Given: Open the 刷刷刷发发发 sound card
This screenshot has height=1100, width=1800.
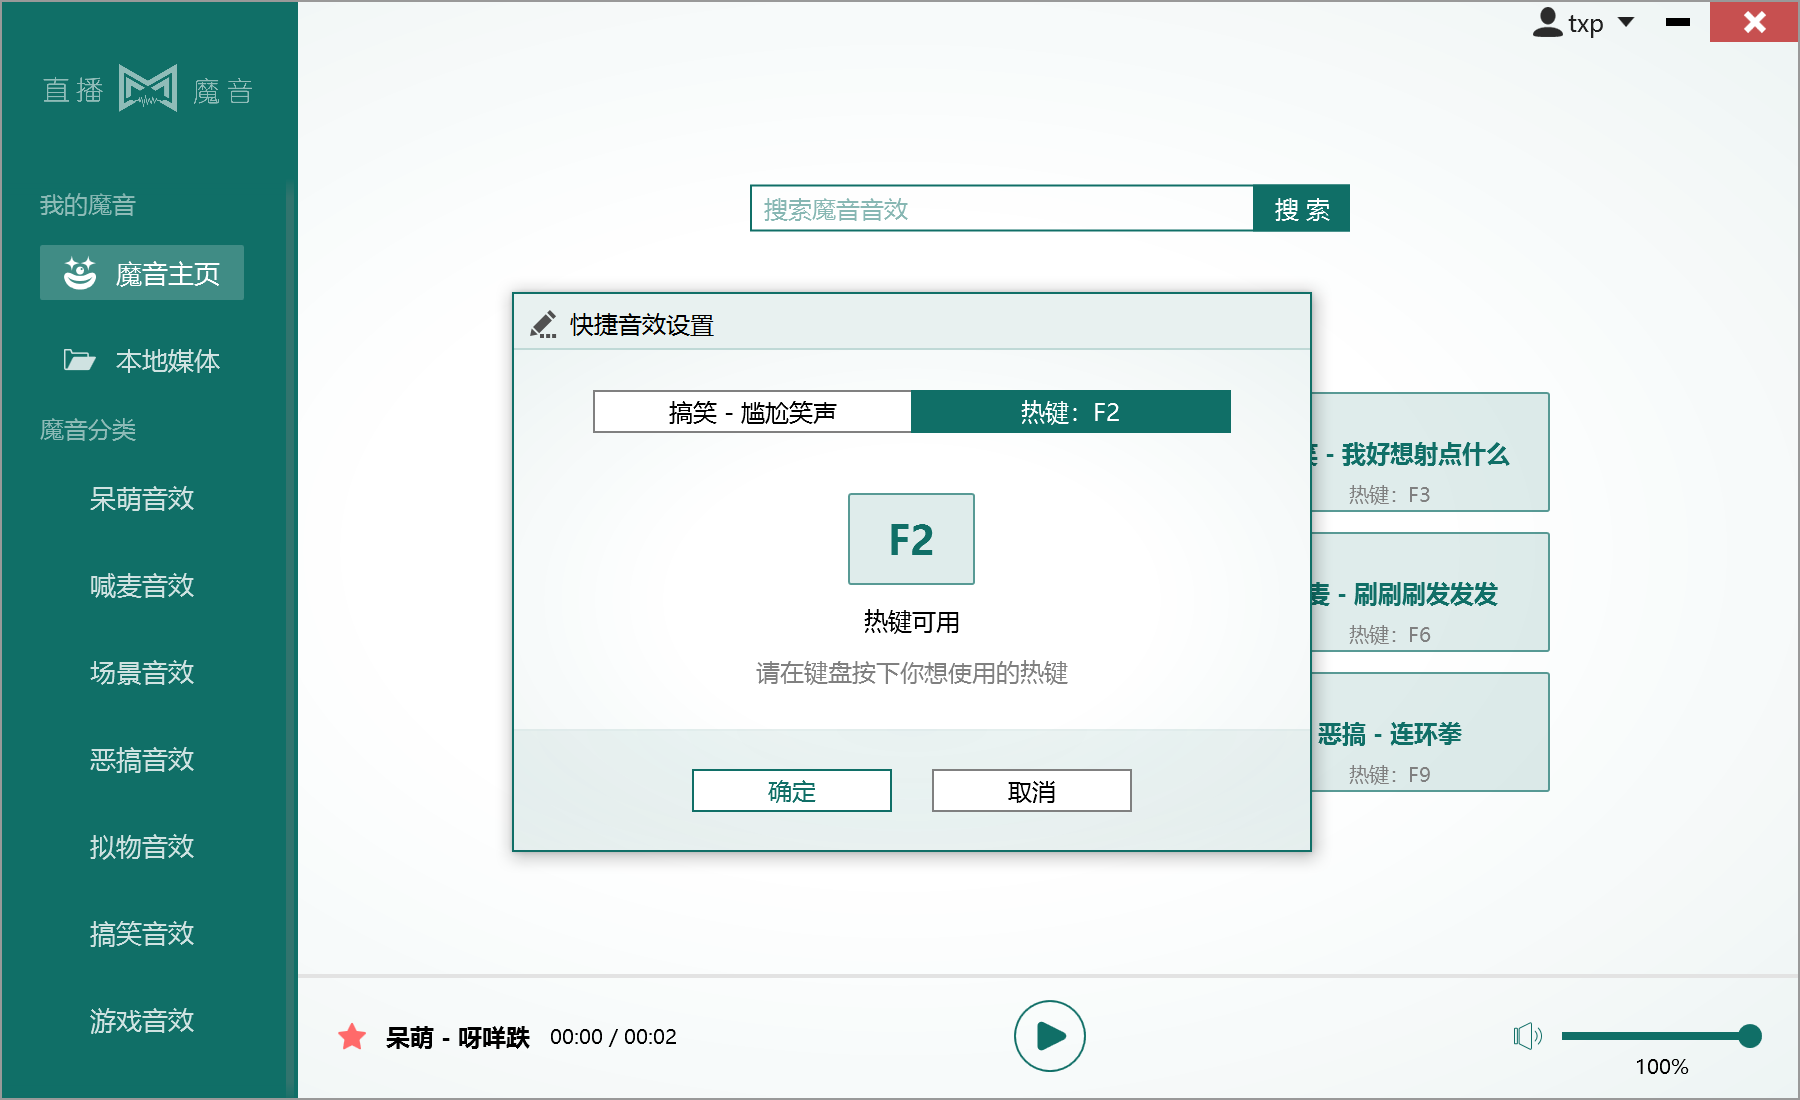Looking at the screenshot, I should 1430,592.
